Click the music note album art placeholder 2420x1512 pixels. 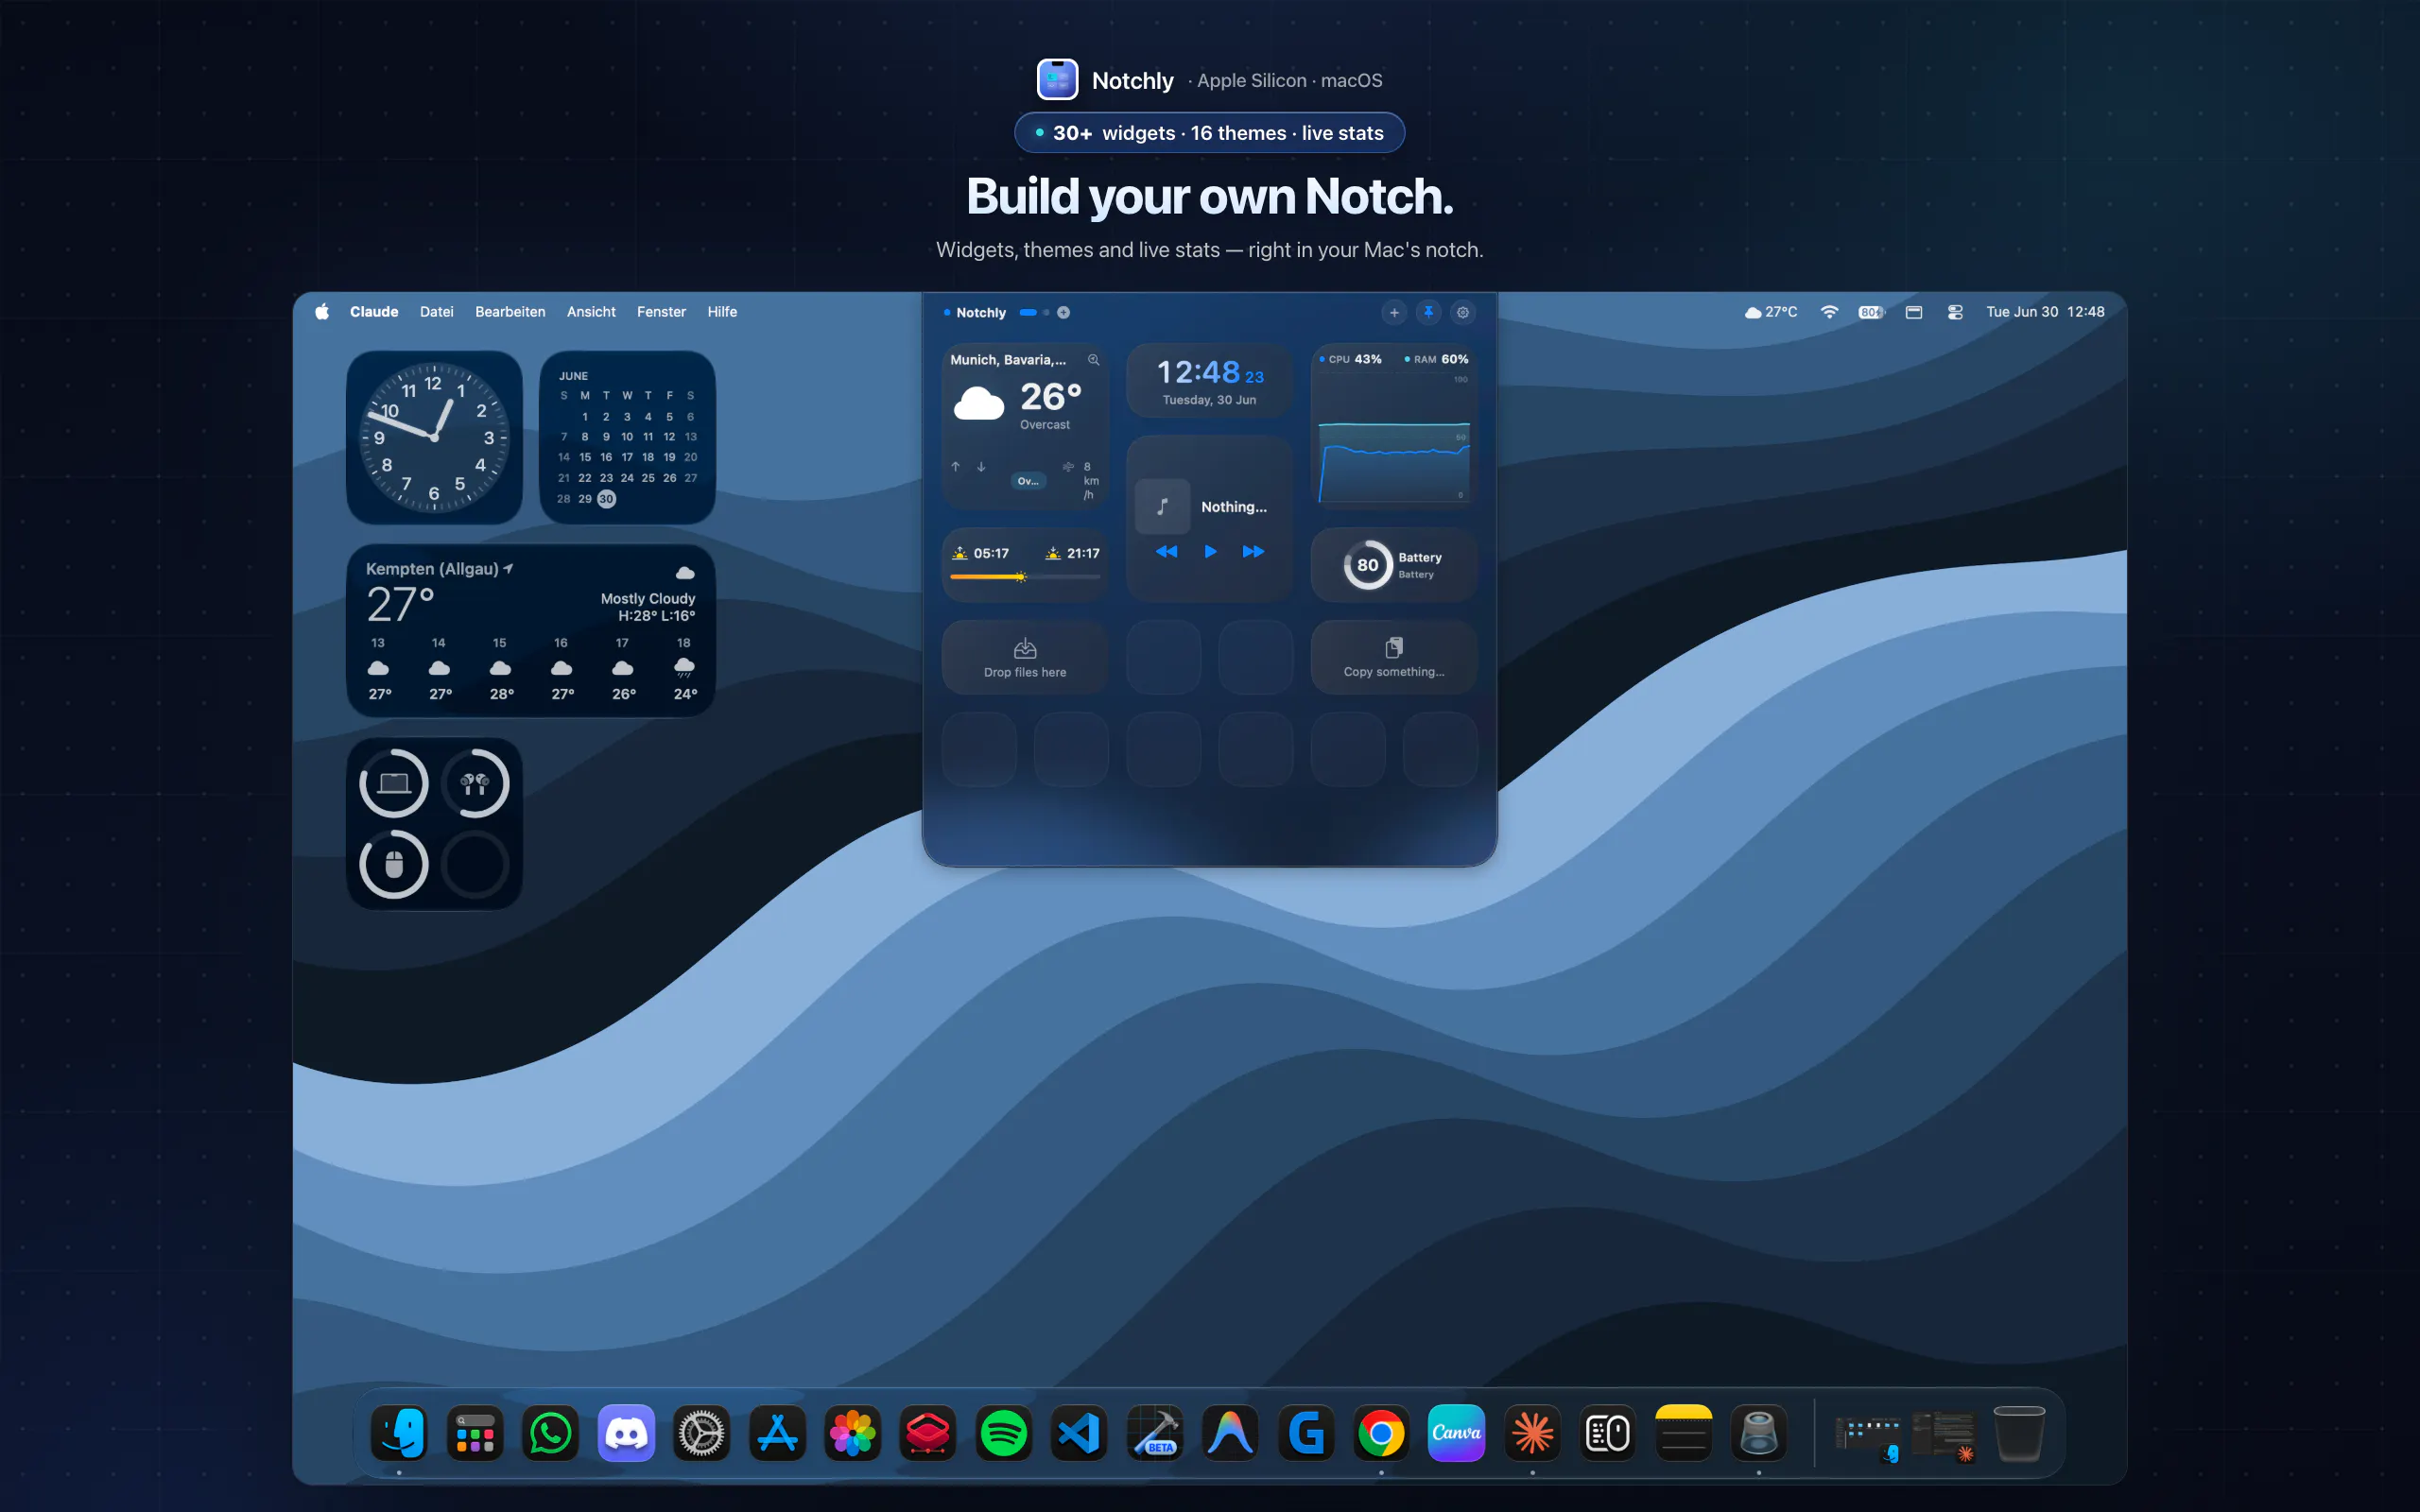click(1162, 507)
